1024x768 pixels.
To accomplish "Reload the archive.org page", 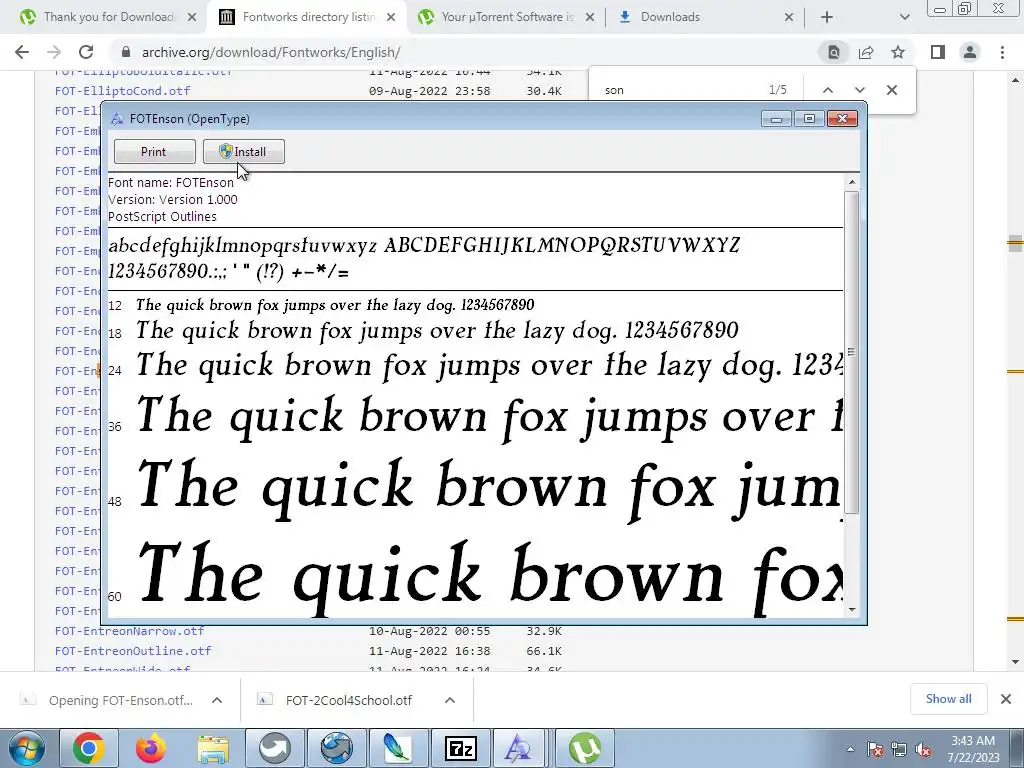I will click(86, 52).
